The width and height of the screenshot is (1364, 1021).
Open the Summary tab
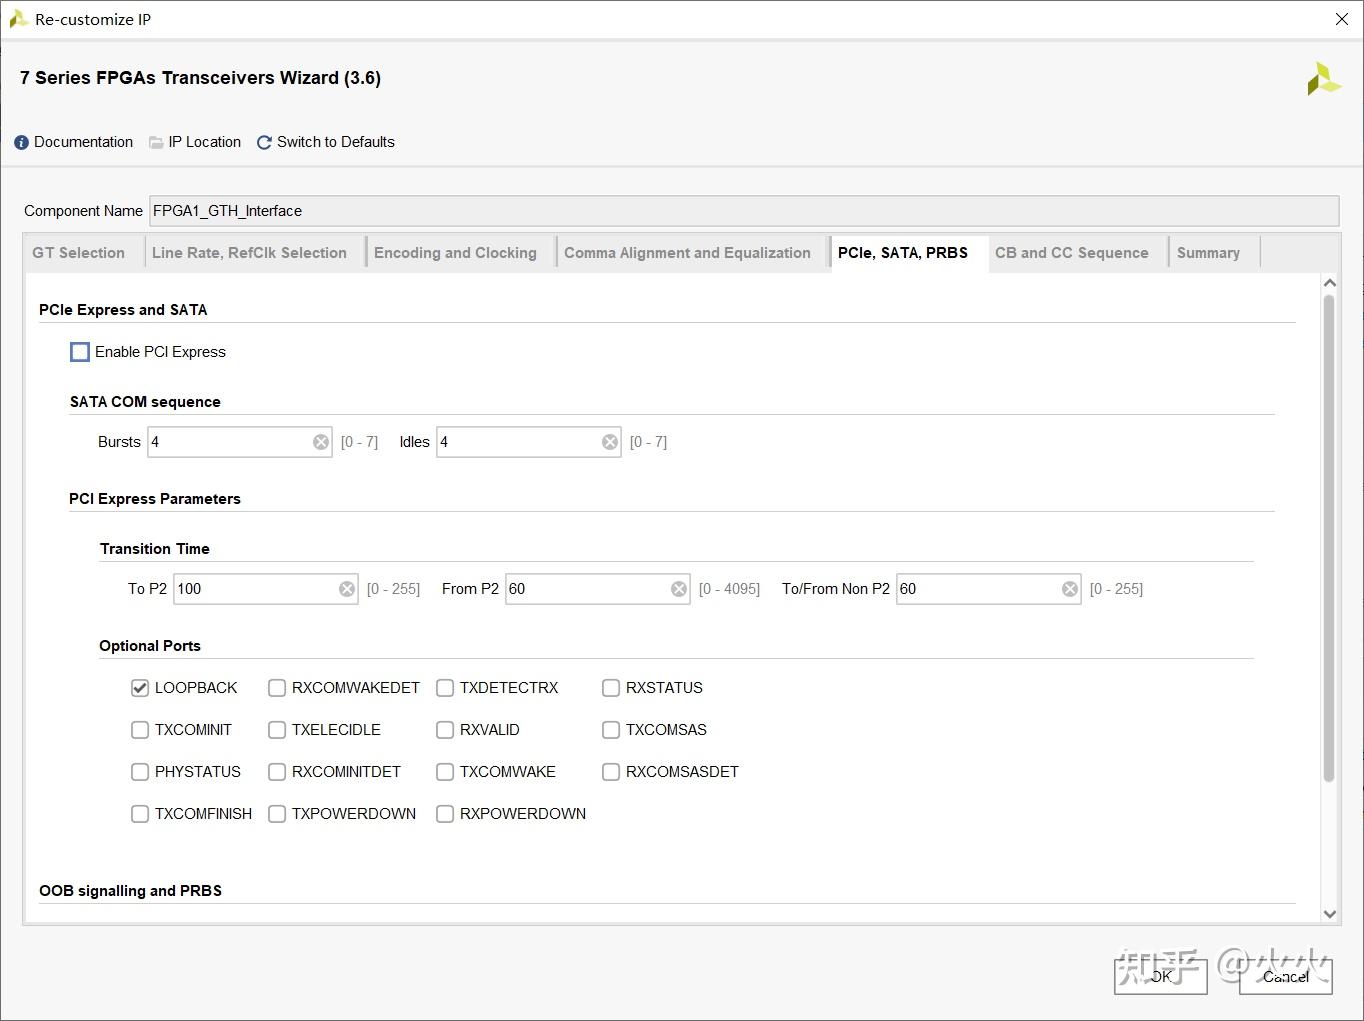[x=1208, y=253]
